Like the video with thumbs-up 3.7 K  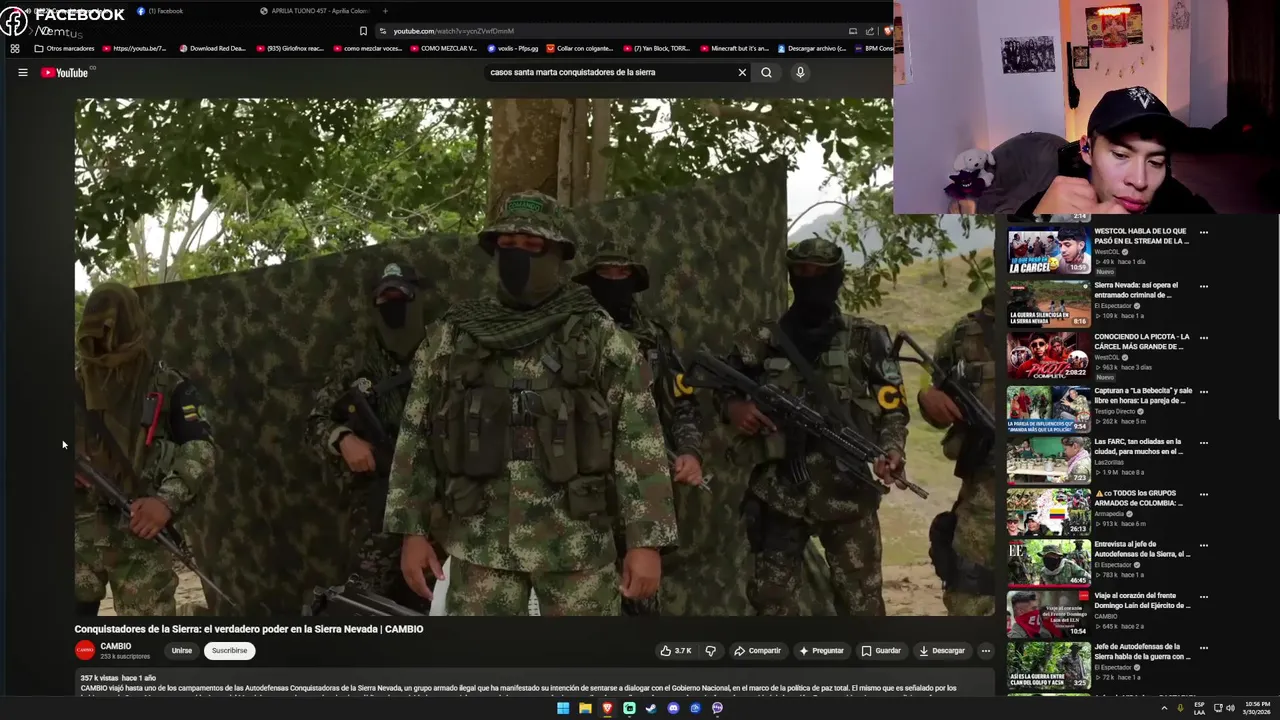point(675,651)
